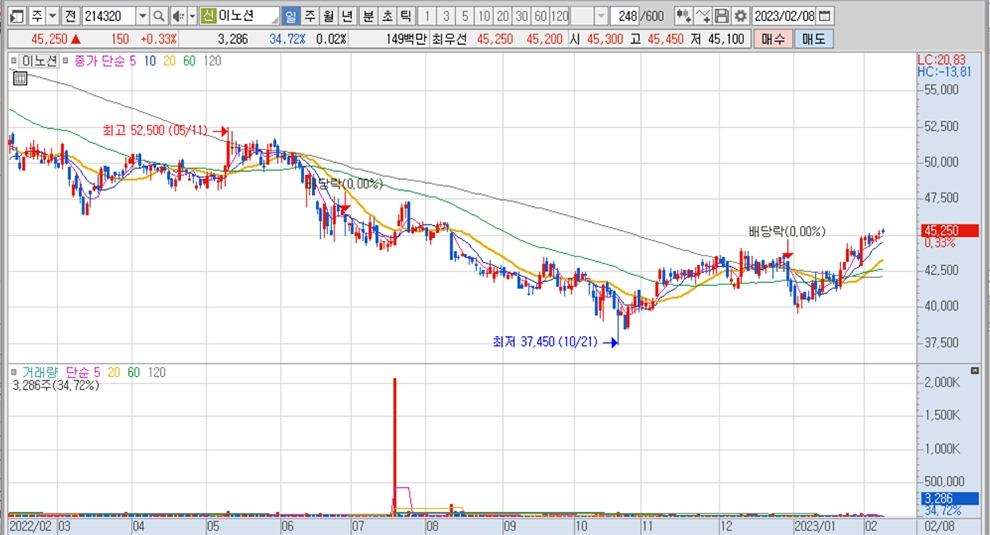The height and width of the screenshot is (535, 990).
Task: Click the grid table icon on chart
Action: [x=20, y=78]
